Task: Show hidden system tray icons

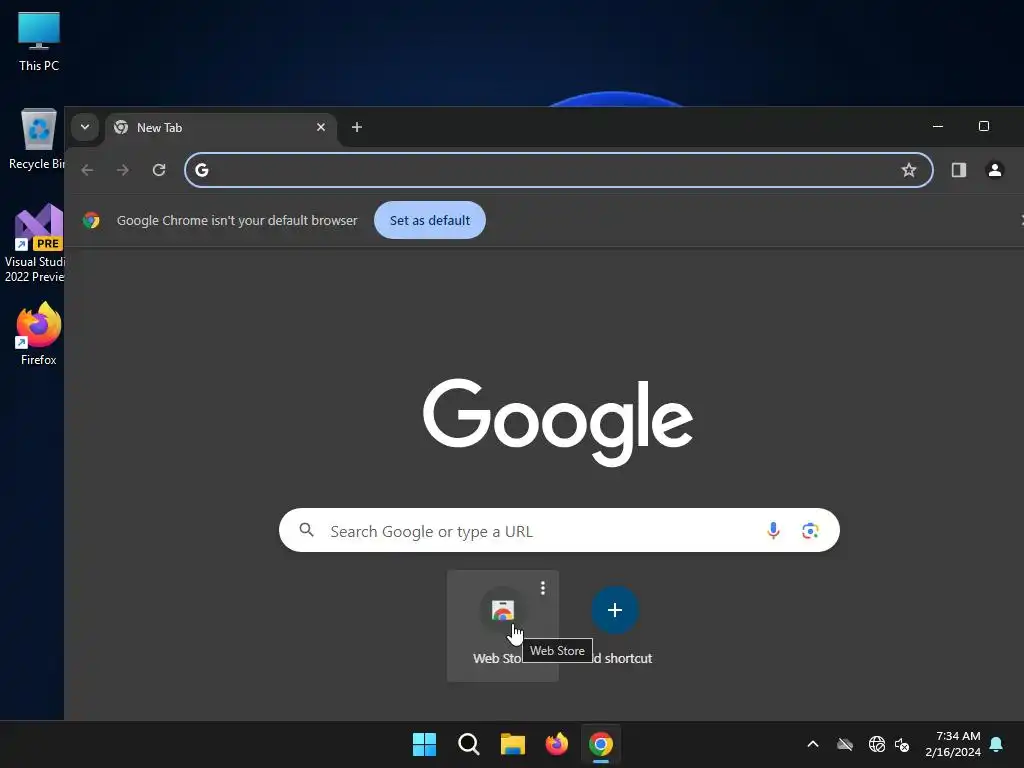Action: coord(813,744)
